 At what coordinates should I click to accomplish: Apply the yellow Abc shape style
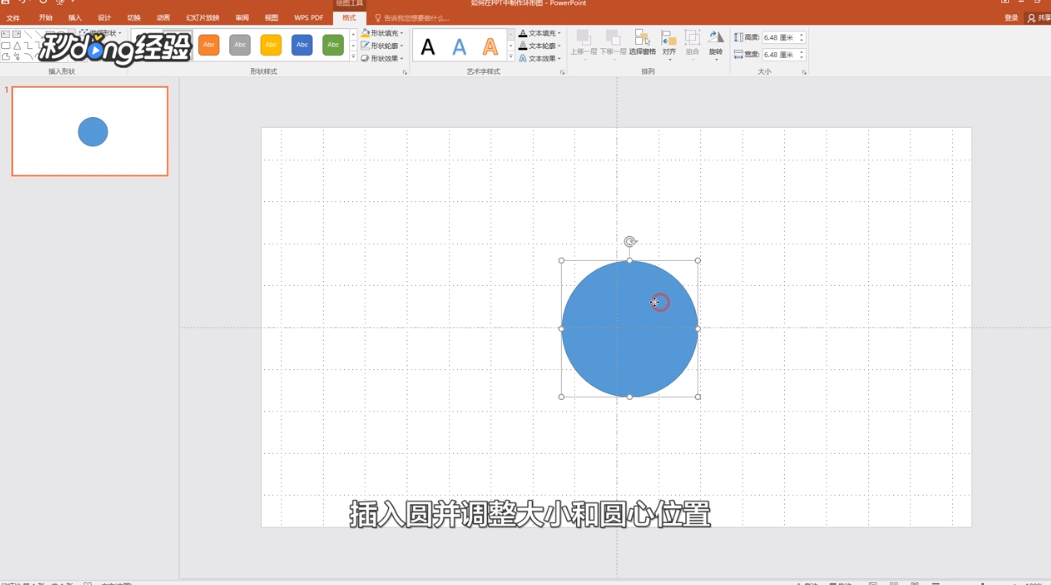[x=271, y=45]
